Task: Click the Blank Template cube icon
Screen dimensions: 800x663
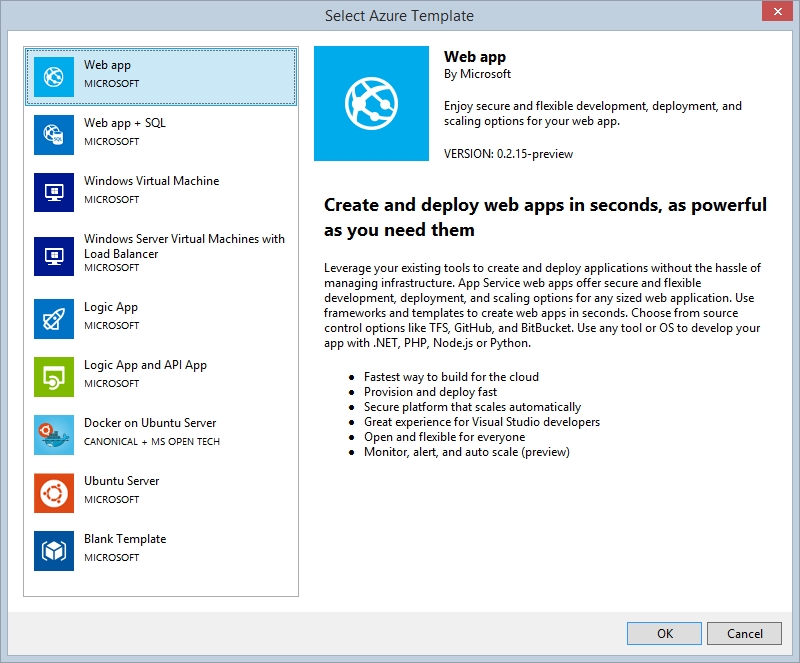Action: pos(54,551)
